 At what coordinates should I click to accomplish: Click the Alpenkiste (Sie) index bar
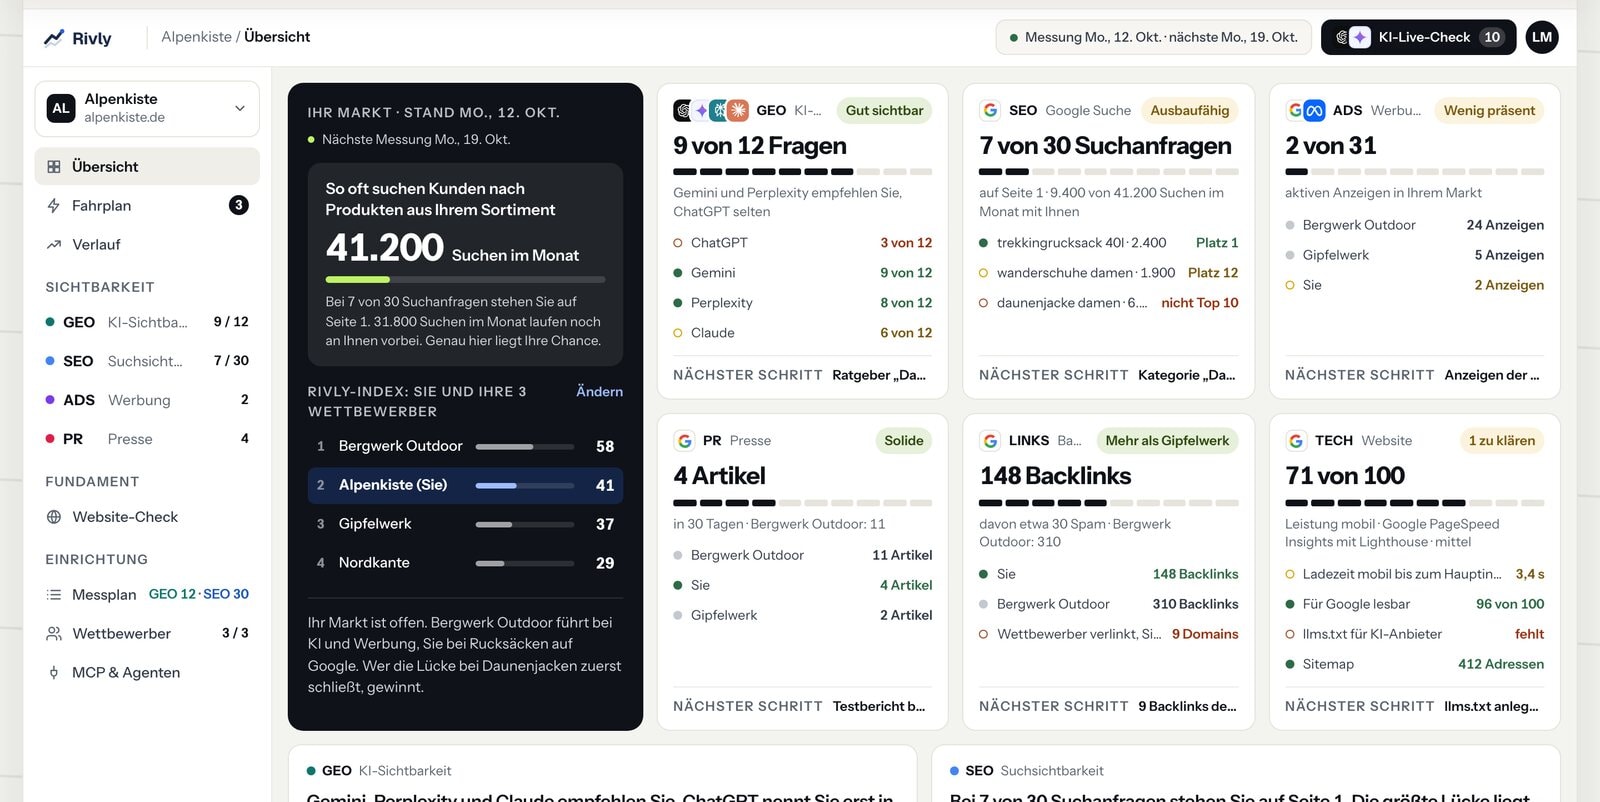524,485
